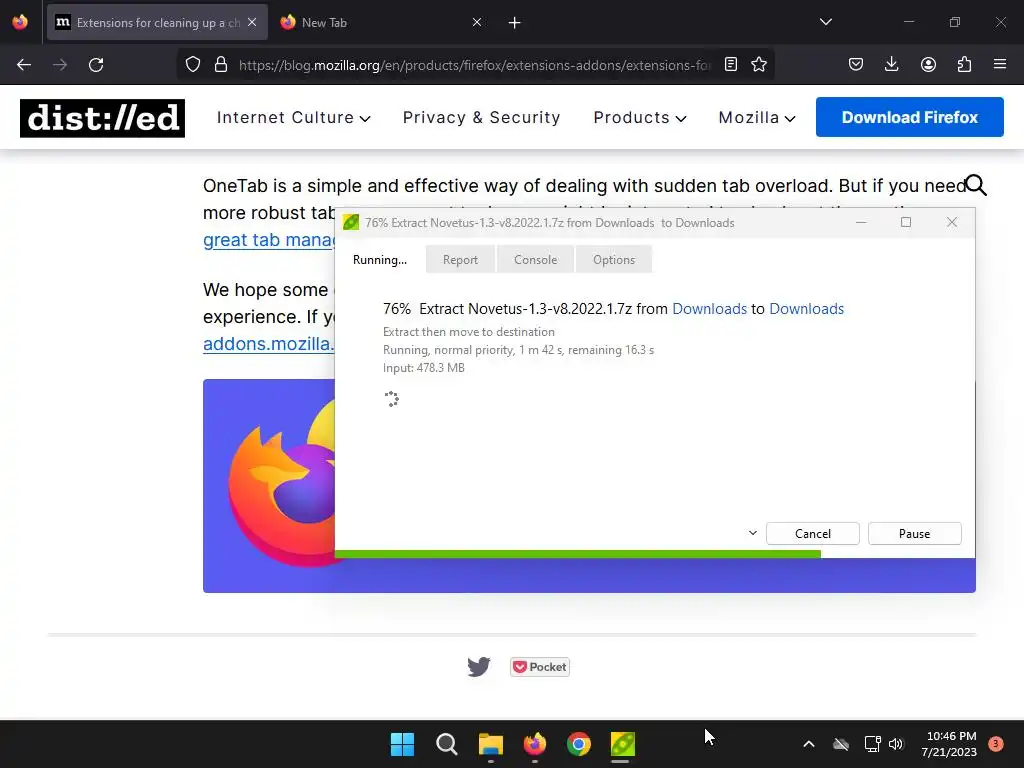Open destination Downloads folder link

pos(807,309)
